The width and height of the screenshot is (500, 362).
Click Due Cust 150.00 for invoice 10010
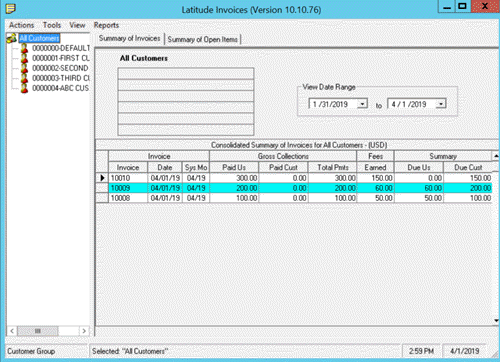[x=468, y=178]
